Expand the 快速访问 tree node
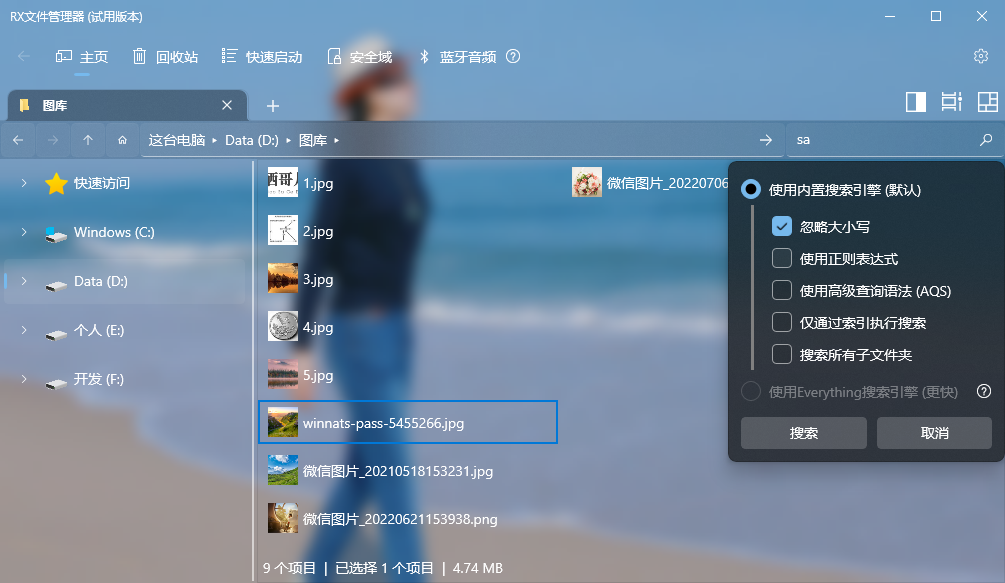The width and height of the screenshot is (1005, 583). pos(24,183)
